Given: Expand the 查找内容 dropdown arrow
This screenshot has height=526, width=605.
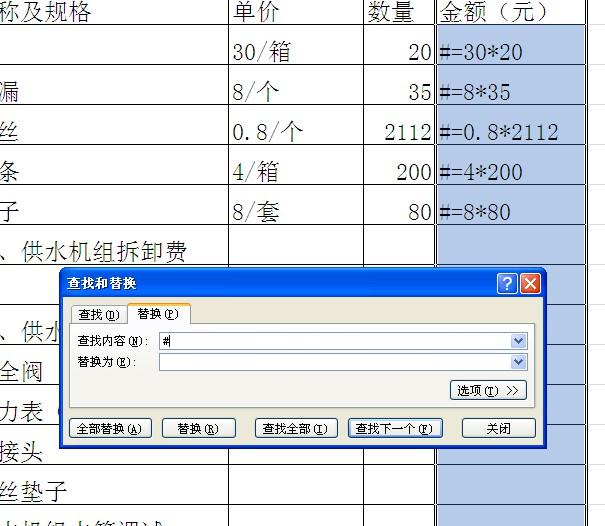Looking at the screenshot, I should 519,341.
